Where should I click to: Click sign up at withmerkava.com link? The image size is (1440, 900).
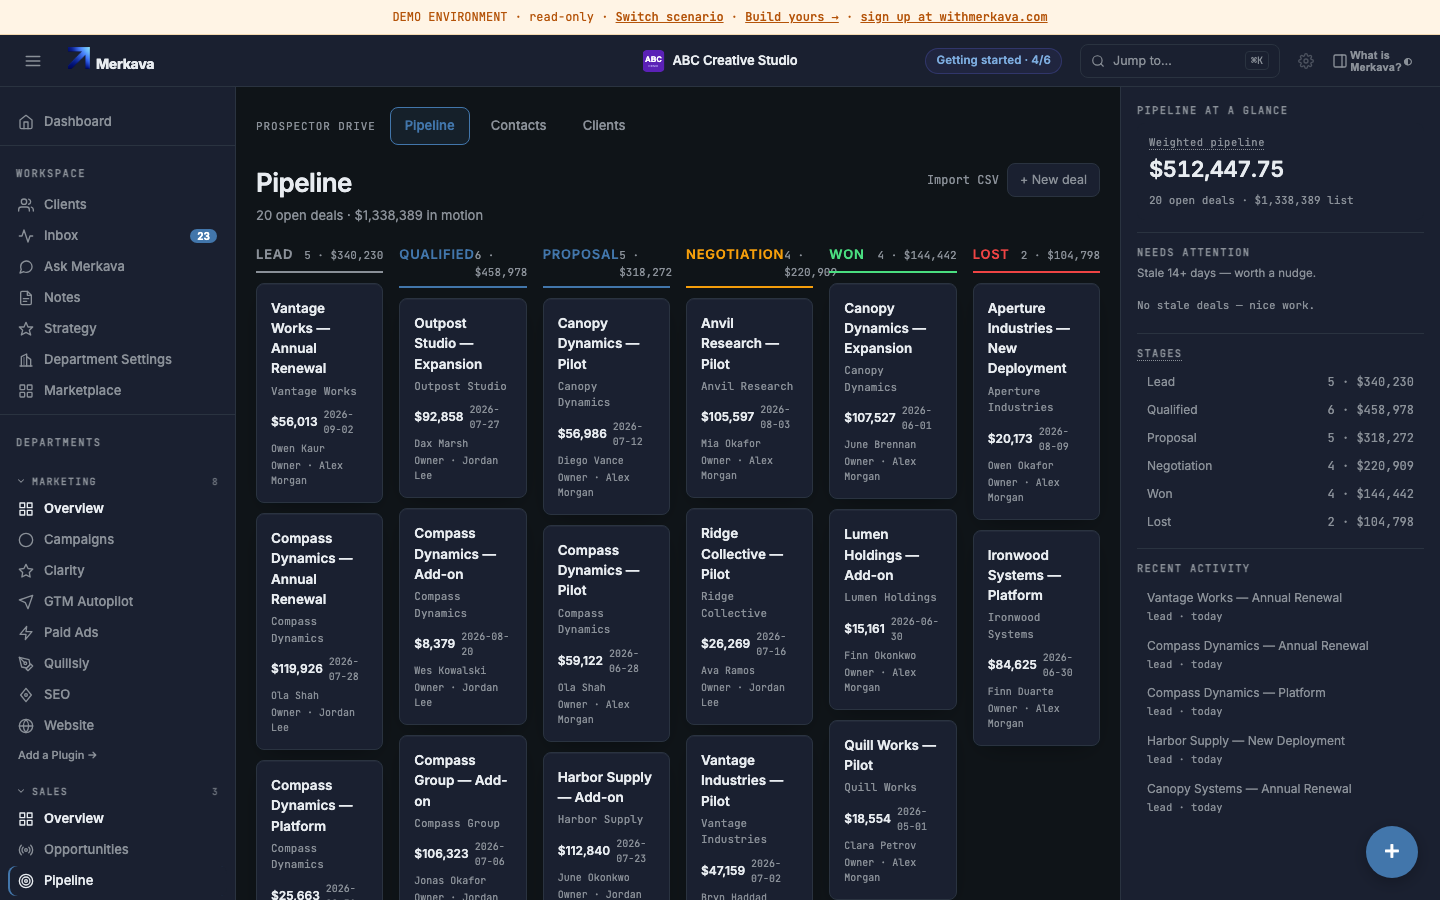(x=954, y=17)
